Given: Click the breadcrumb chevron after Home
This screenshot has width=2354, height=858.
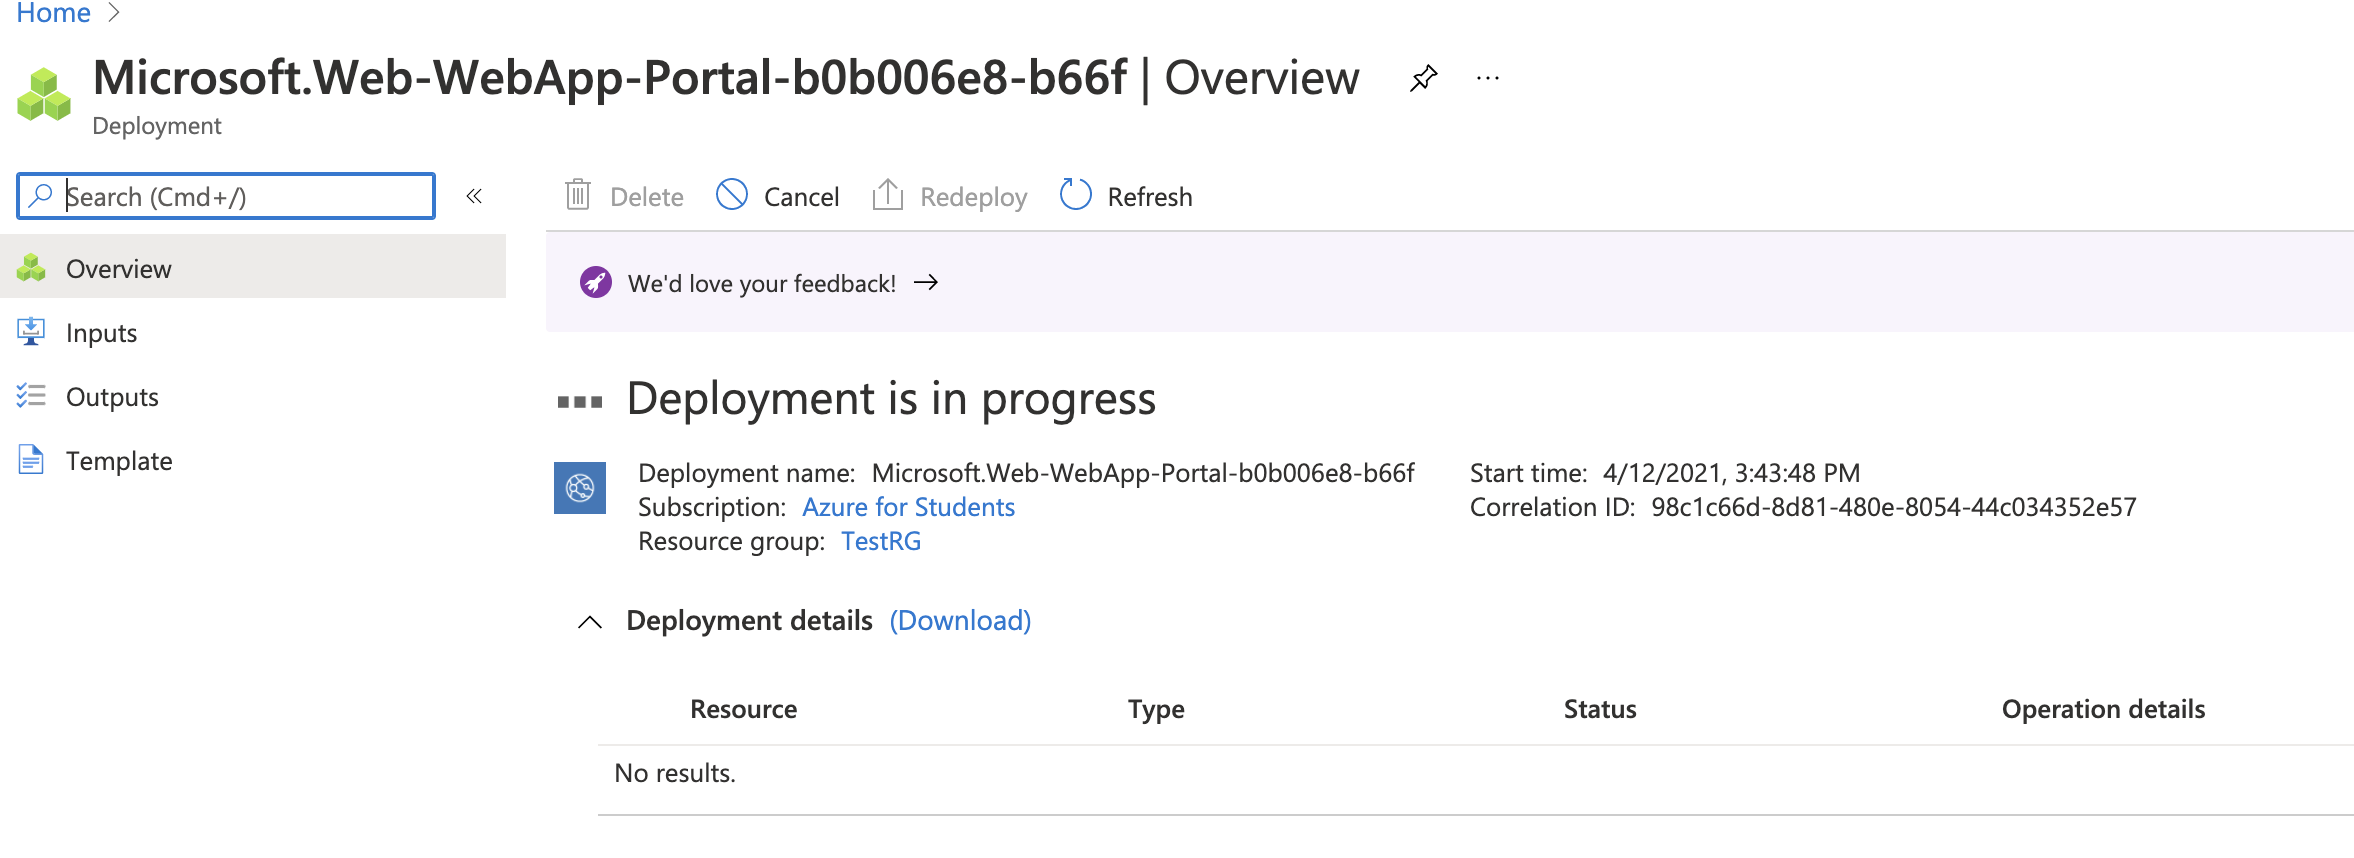Looking at the screenshot, I should (x=113, y=12).
